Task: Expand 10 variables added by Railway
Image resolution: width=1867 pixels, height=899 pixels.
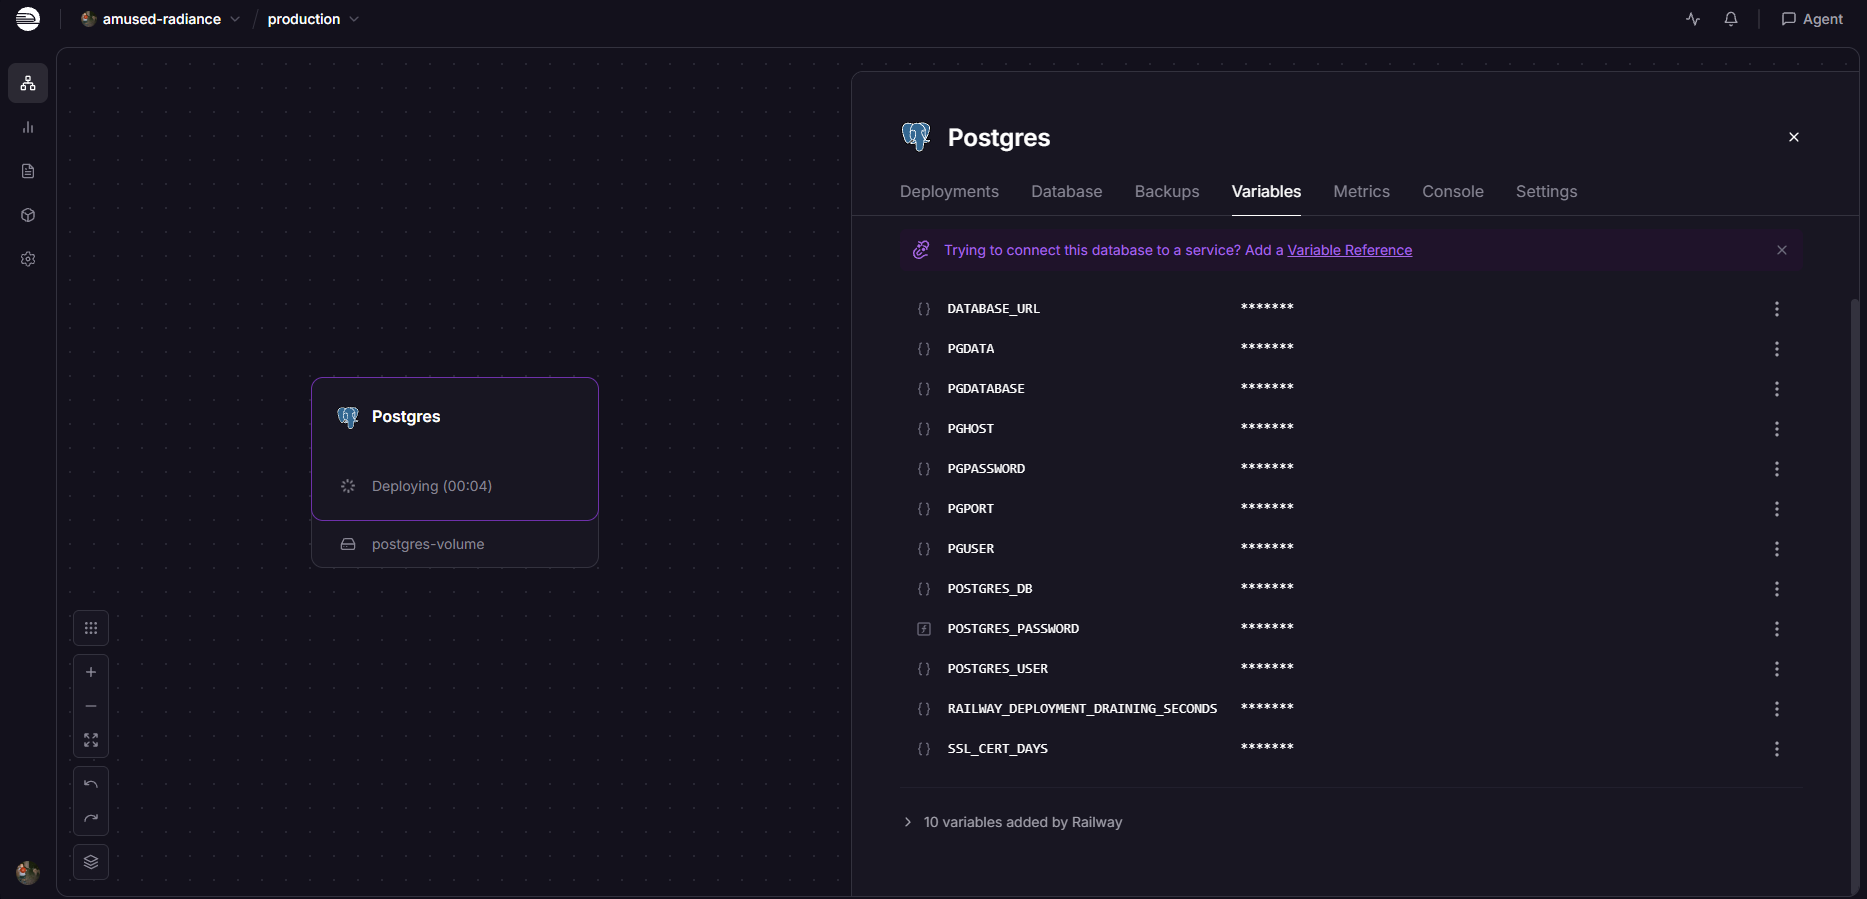Action: (x=1012, y=822)
